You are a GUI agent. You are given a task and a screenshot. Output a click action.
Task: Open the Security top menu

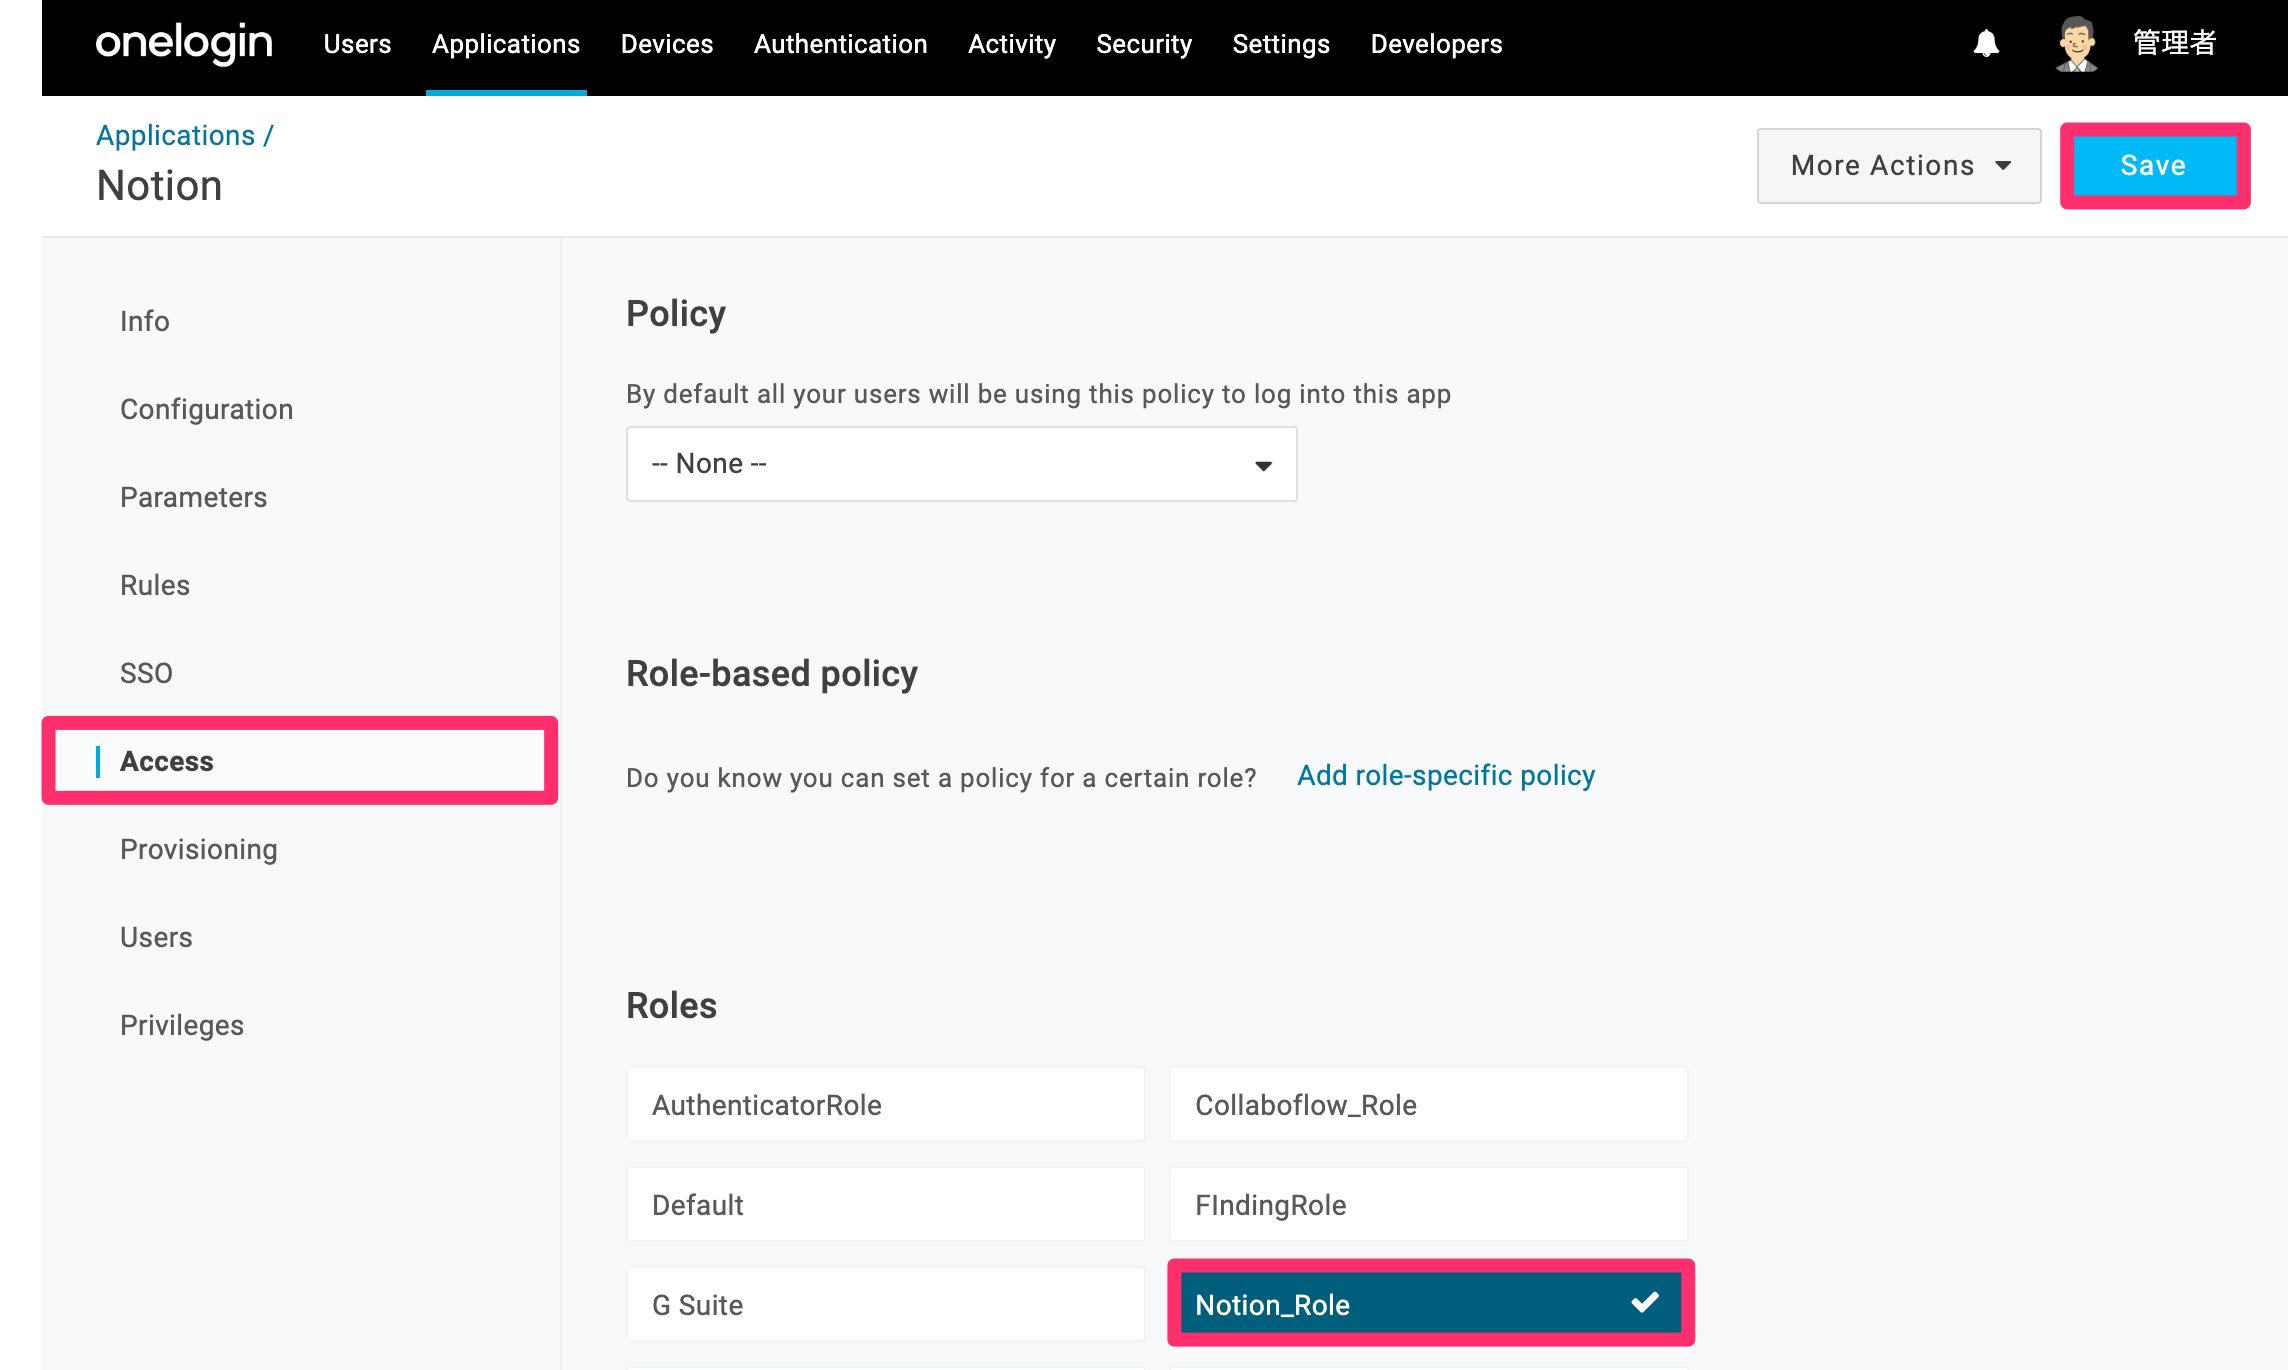coord(1144,44)
